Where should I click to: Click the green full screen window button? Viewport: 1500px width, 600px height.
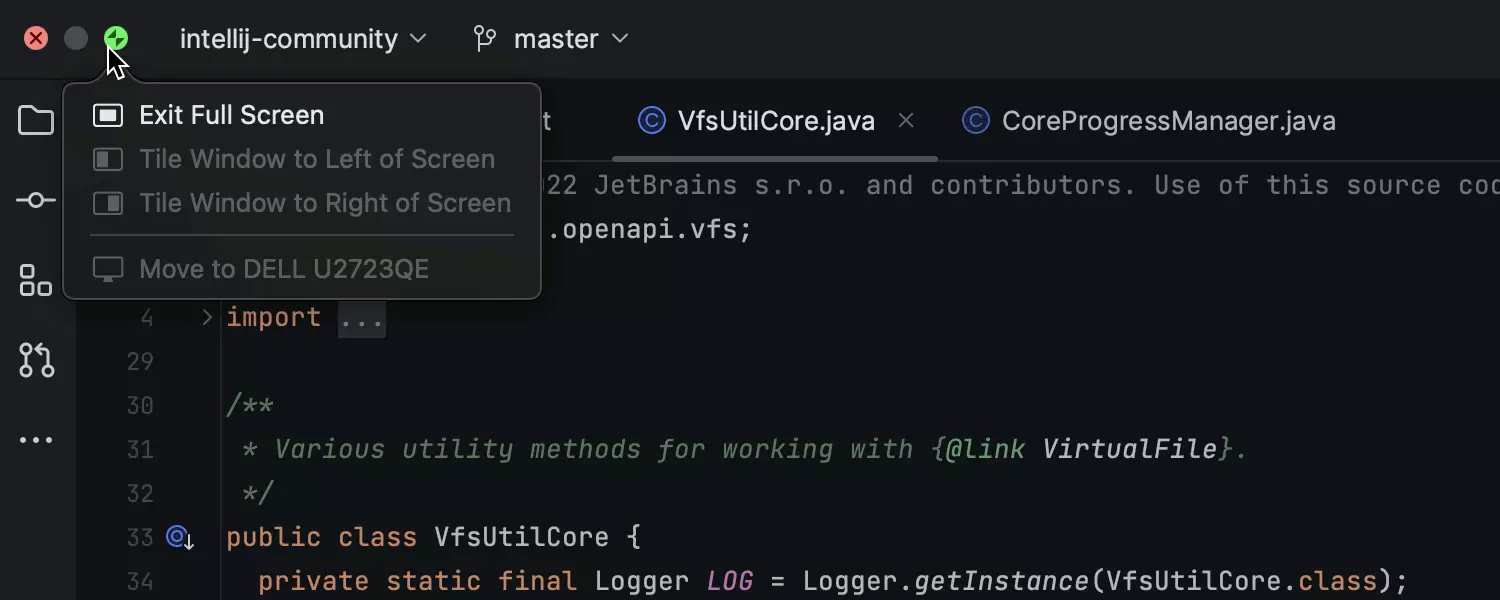pos(116,39)
